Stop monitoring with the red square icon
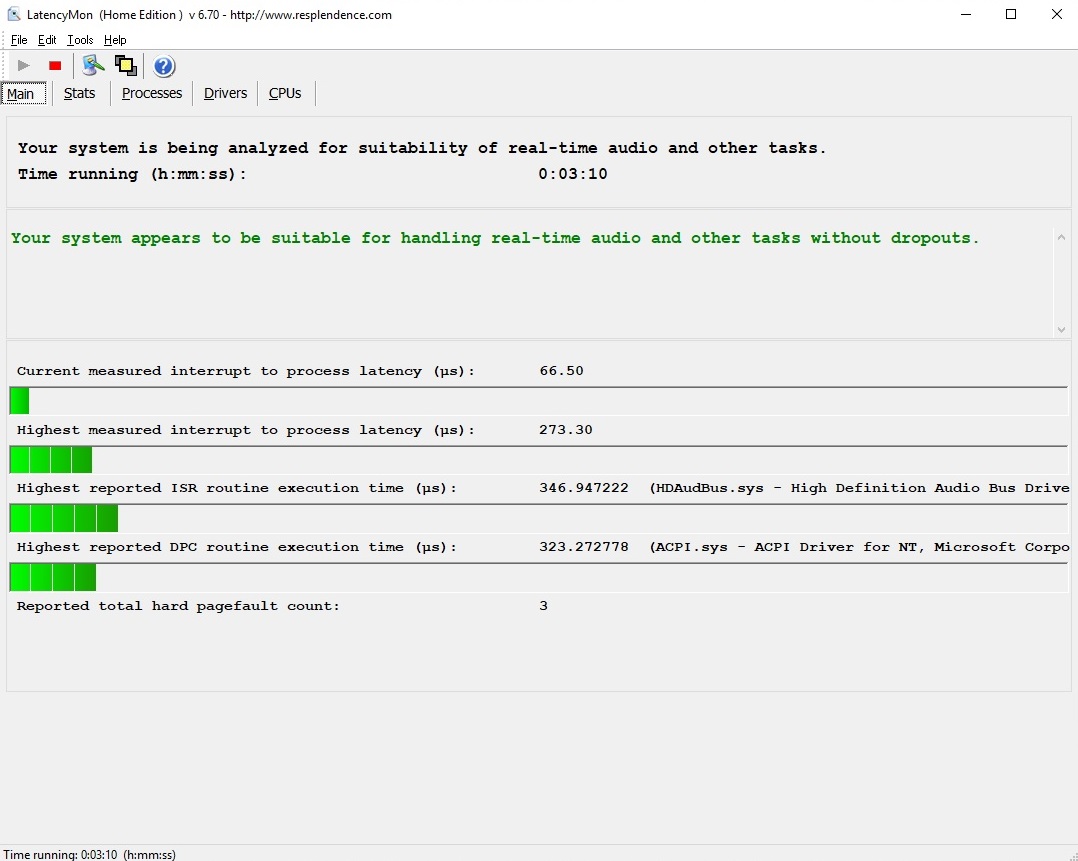 [x=55, y=66]
